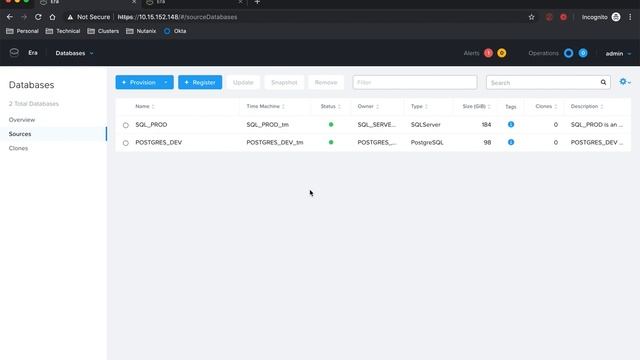The height and width of the screenshot is (360, 640).
Task: Bookmark this page with the star icon
Action: coord(531,17)
